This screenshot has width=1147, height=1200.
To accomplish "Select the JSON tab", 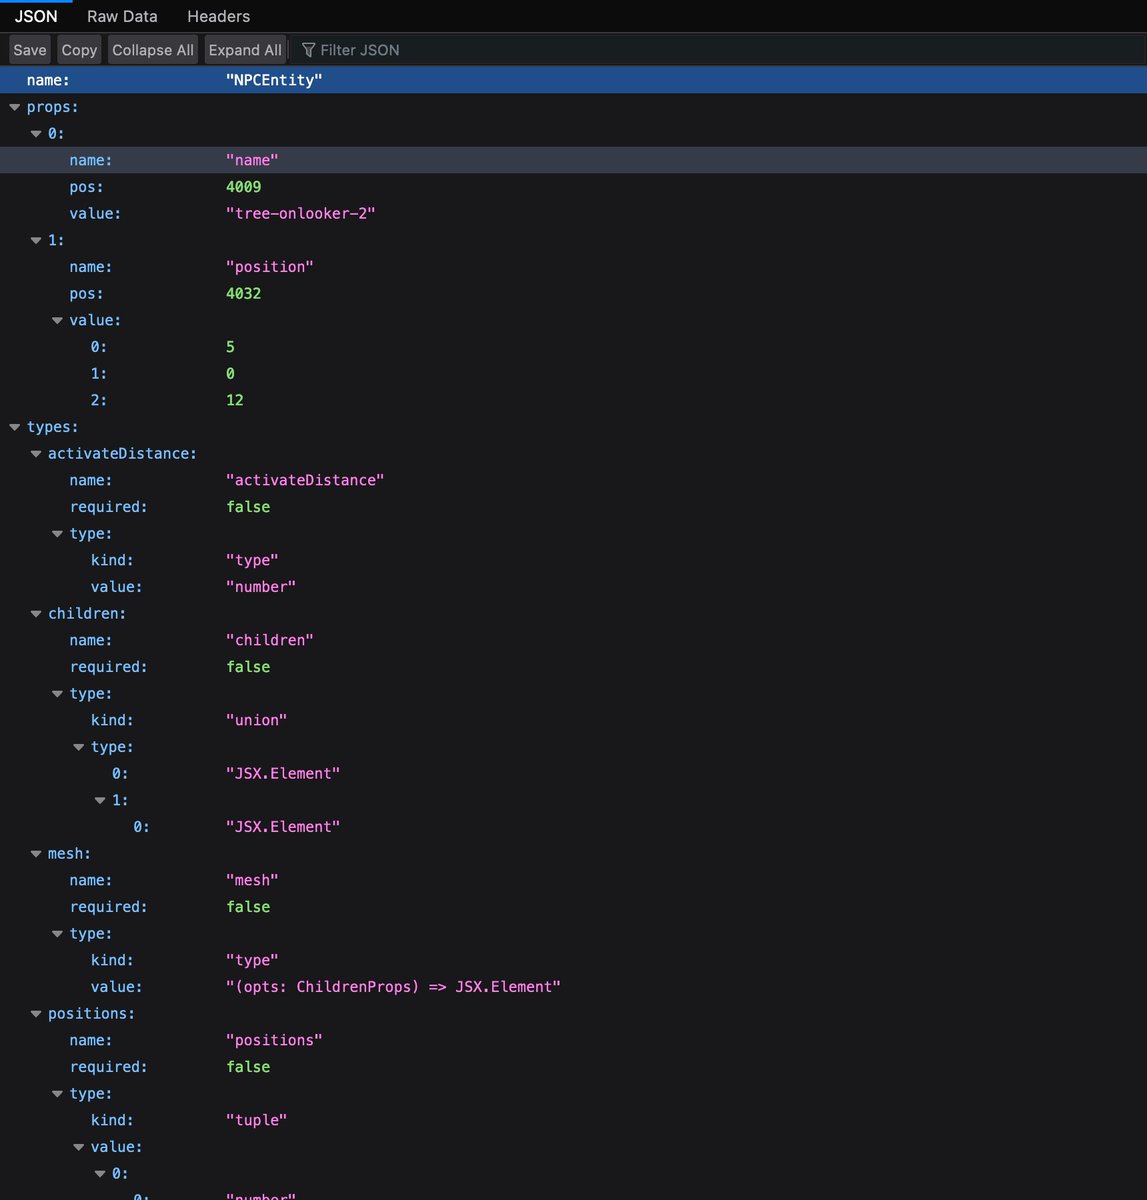I will coord(36,16).
